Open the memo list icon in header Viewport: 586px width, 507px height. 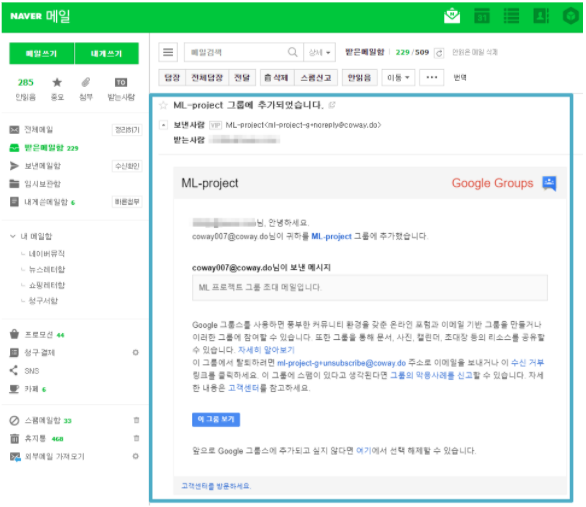point(511,16)
